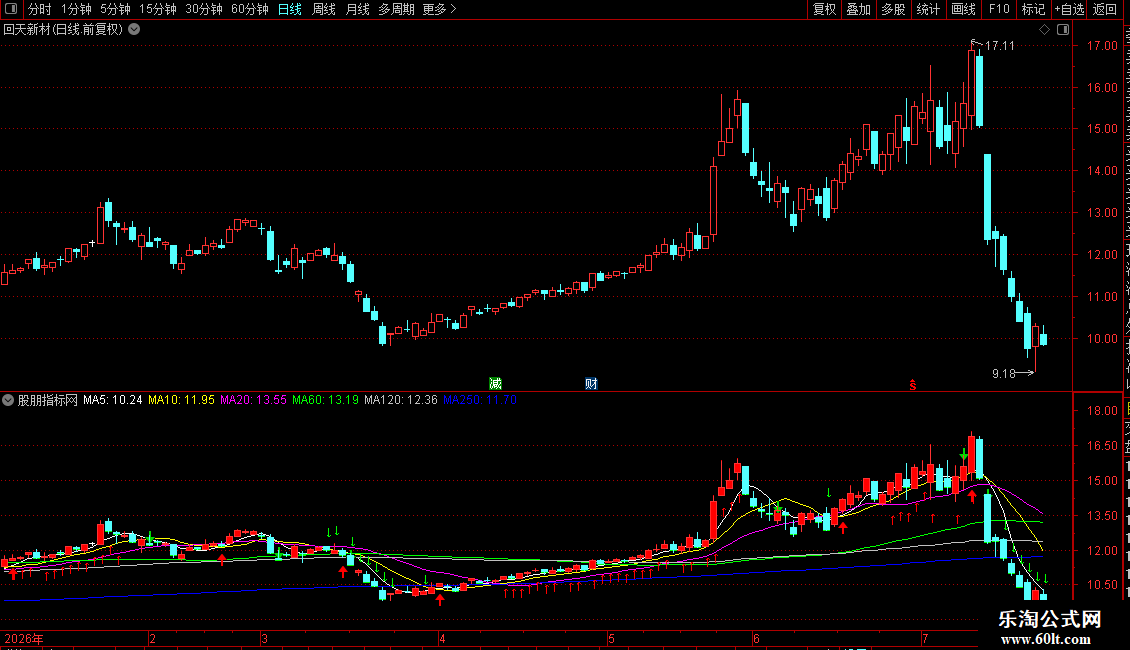Click the 回天新材(日线 前复权) title text
The image size is (1130, 650).
63,30
